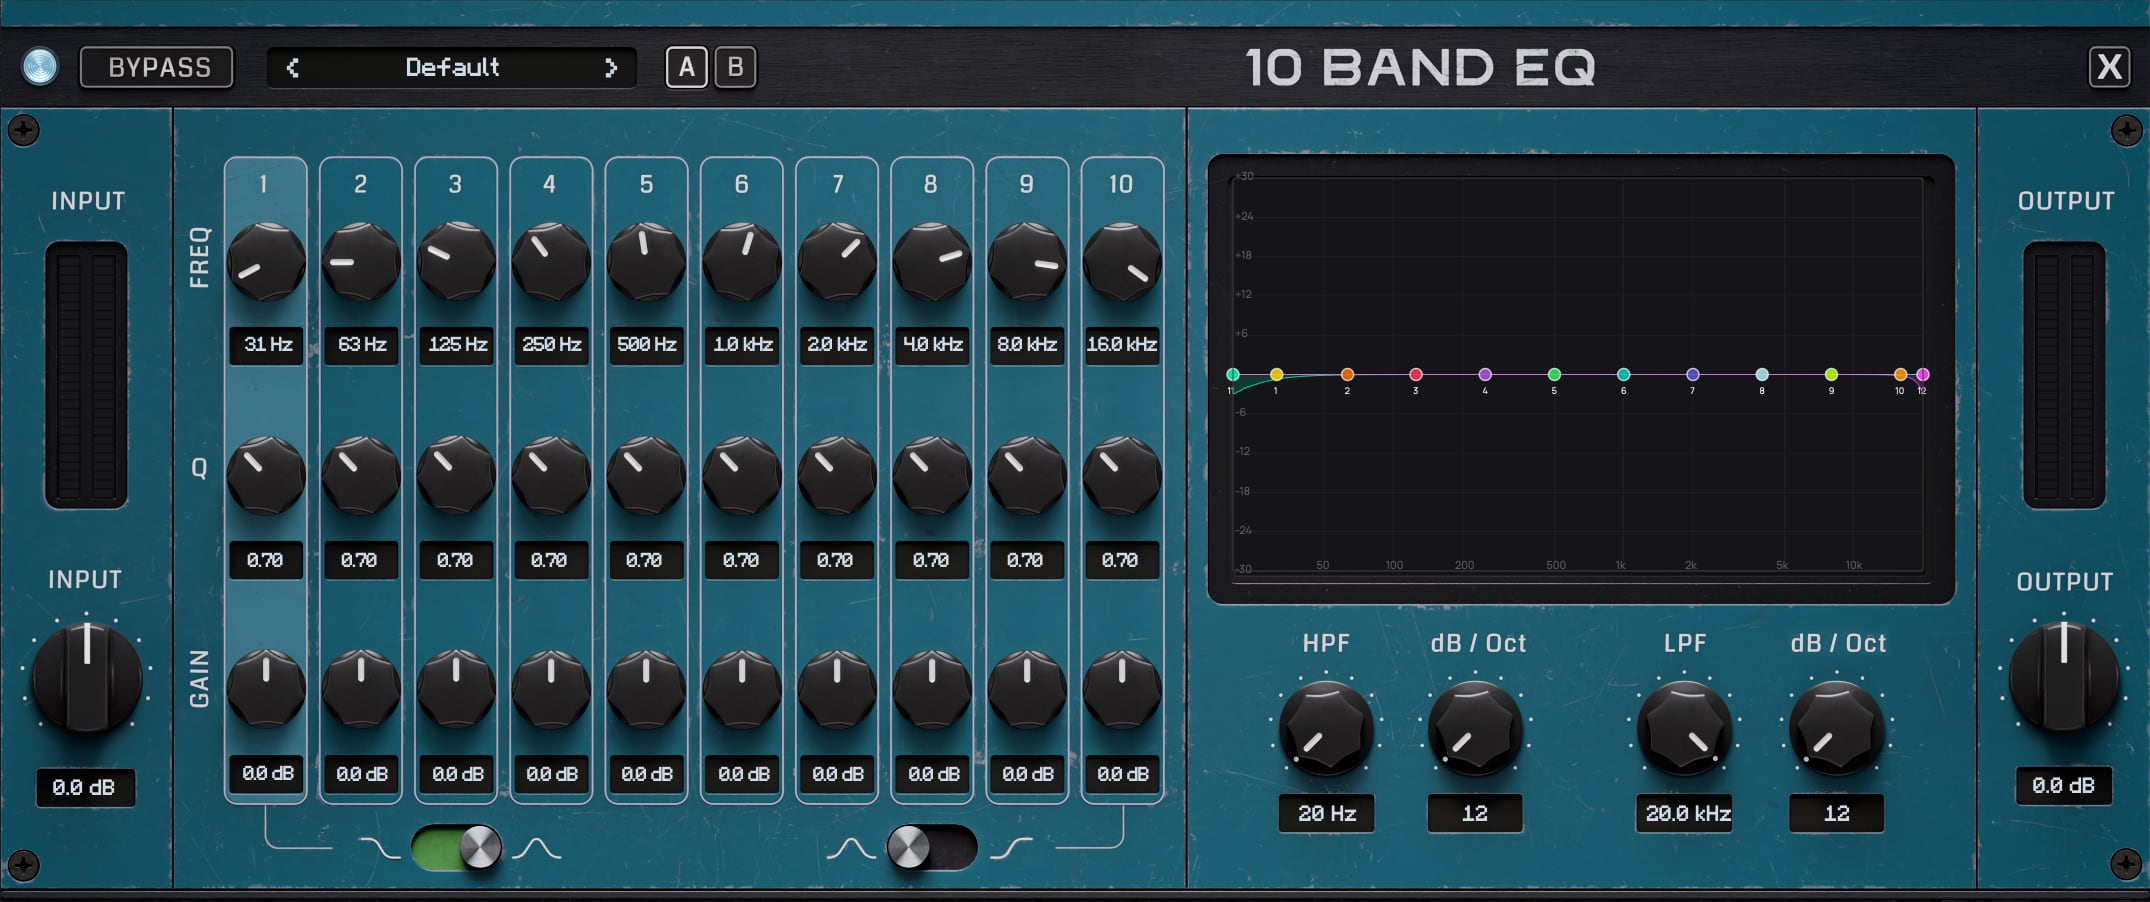Click the red band 3 graph node
The width and height of the screenshot is (2150, 902).
(x=1415, y=375)
